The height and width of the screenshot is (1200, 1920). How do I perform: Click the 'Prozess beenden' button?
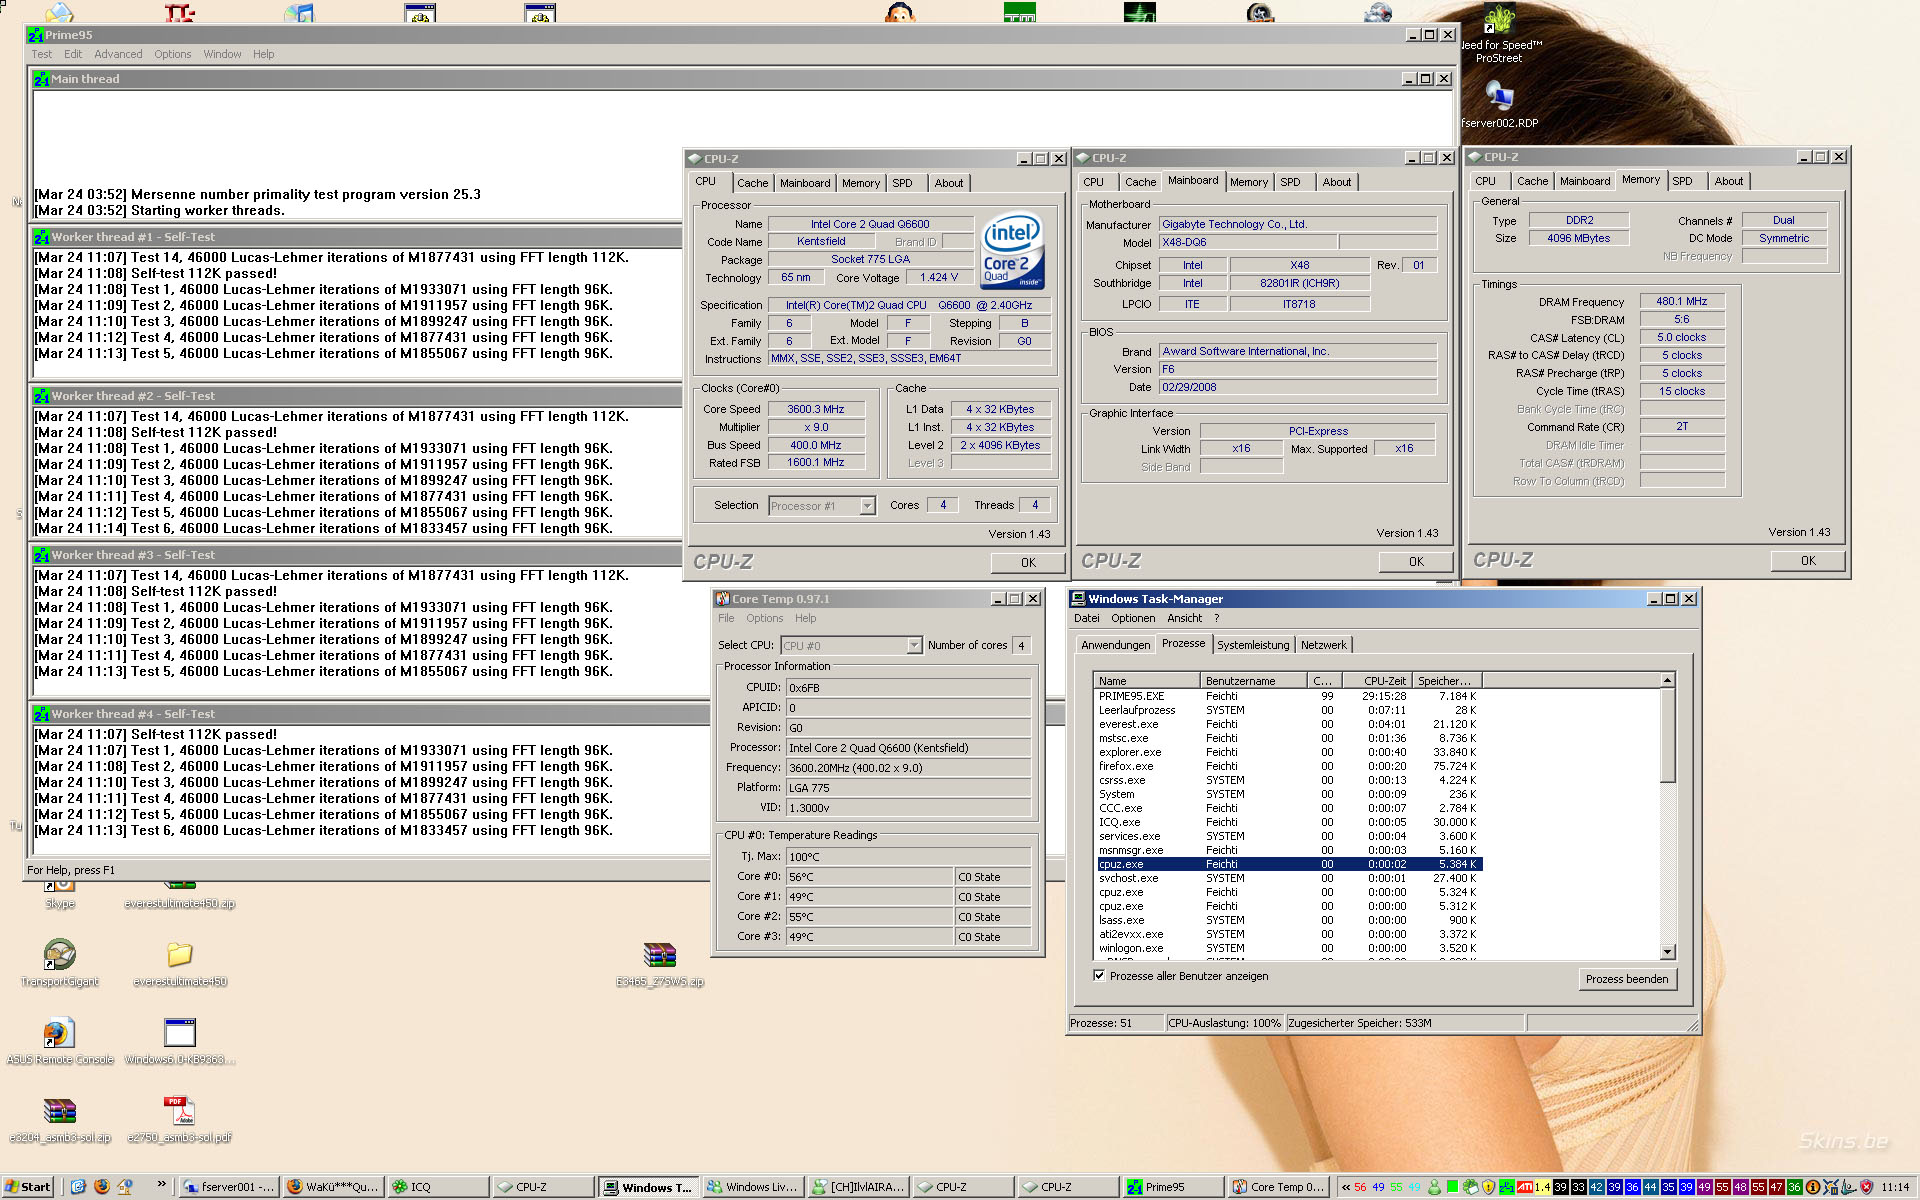pos(1627,979)
